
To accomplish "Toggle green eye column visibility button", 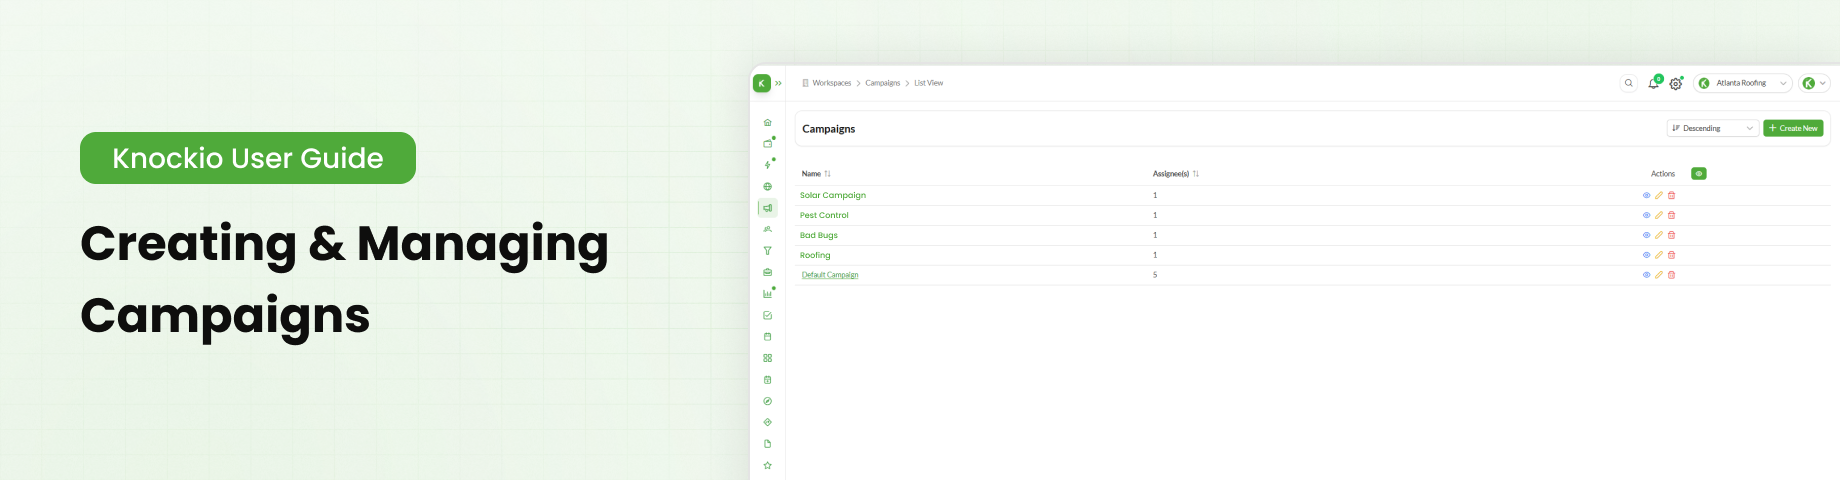I will point(1698,174).
